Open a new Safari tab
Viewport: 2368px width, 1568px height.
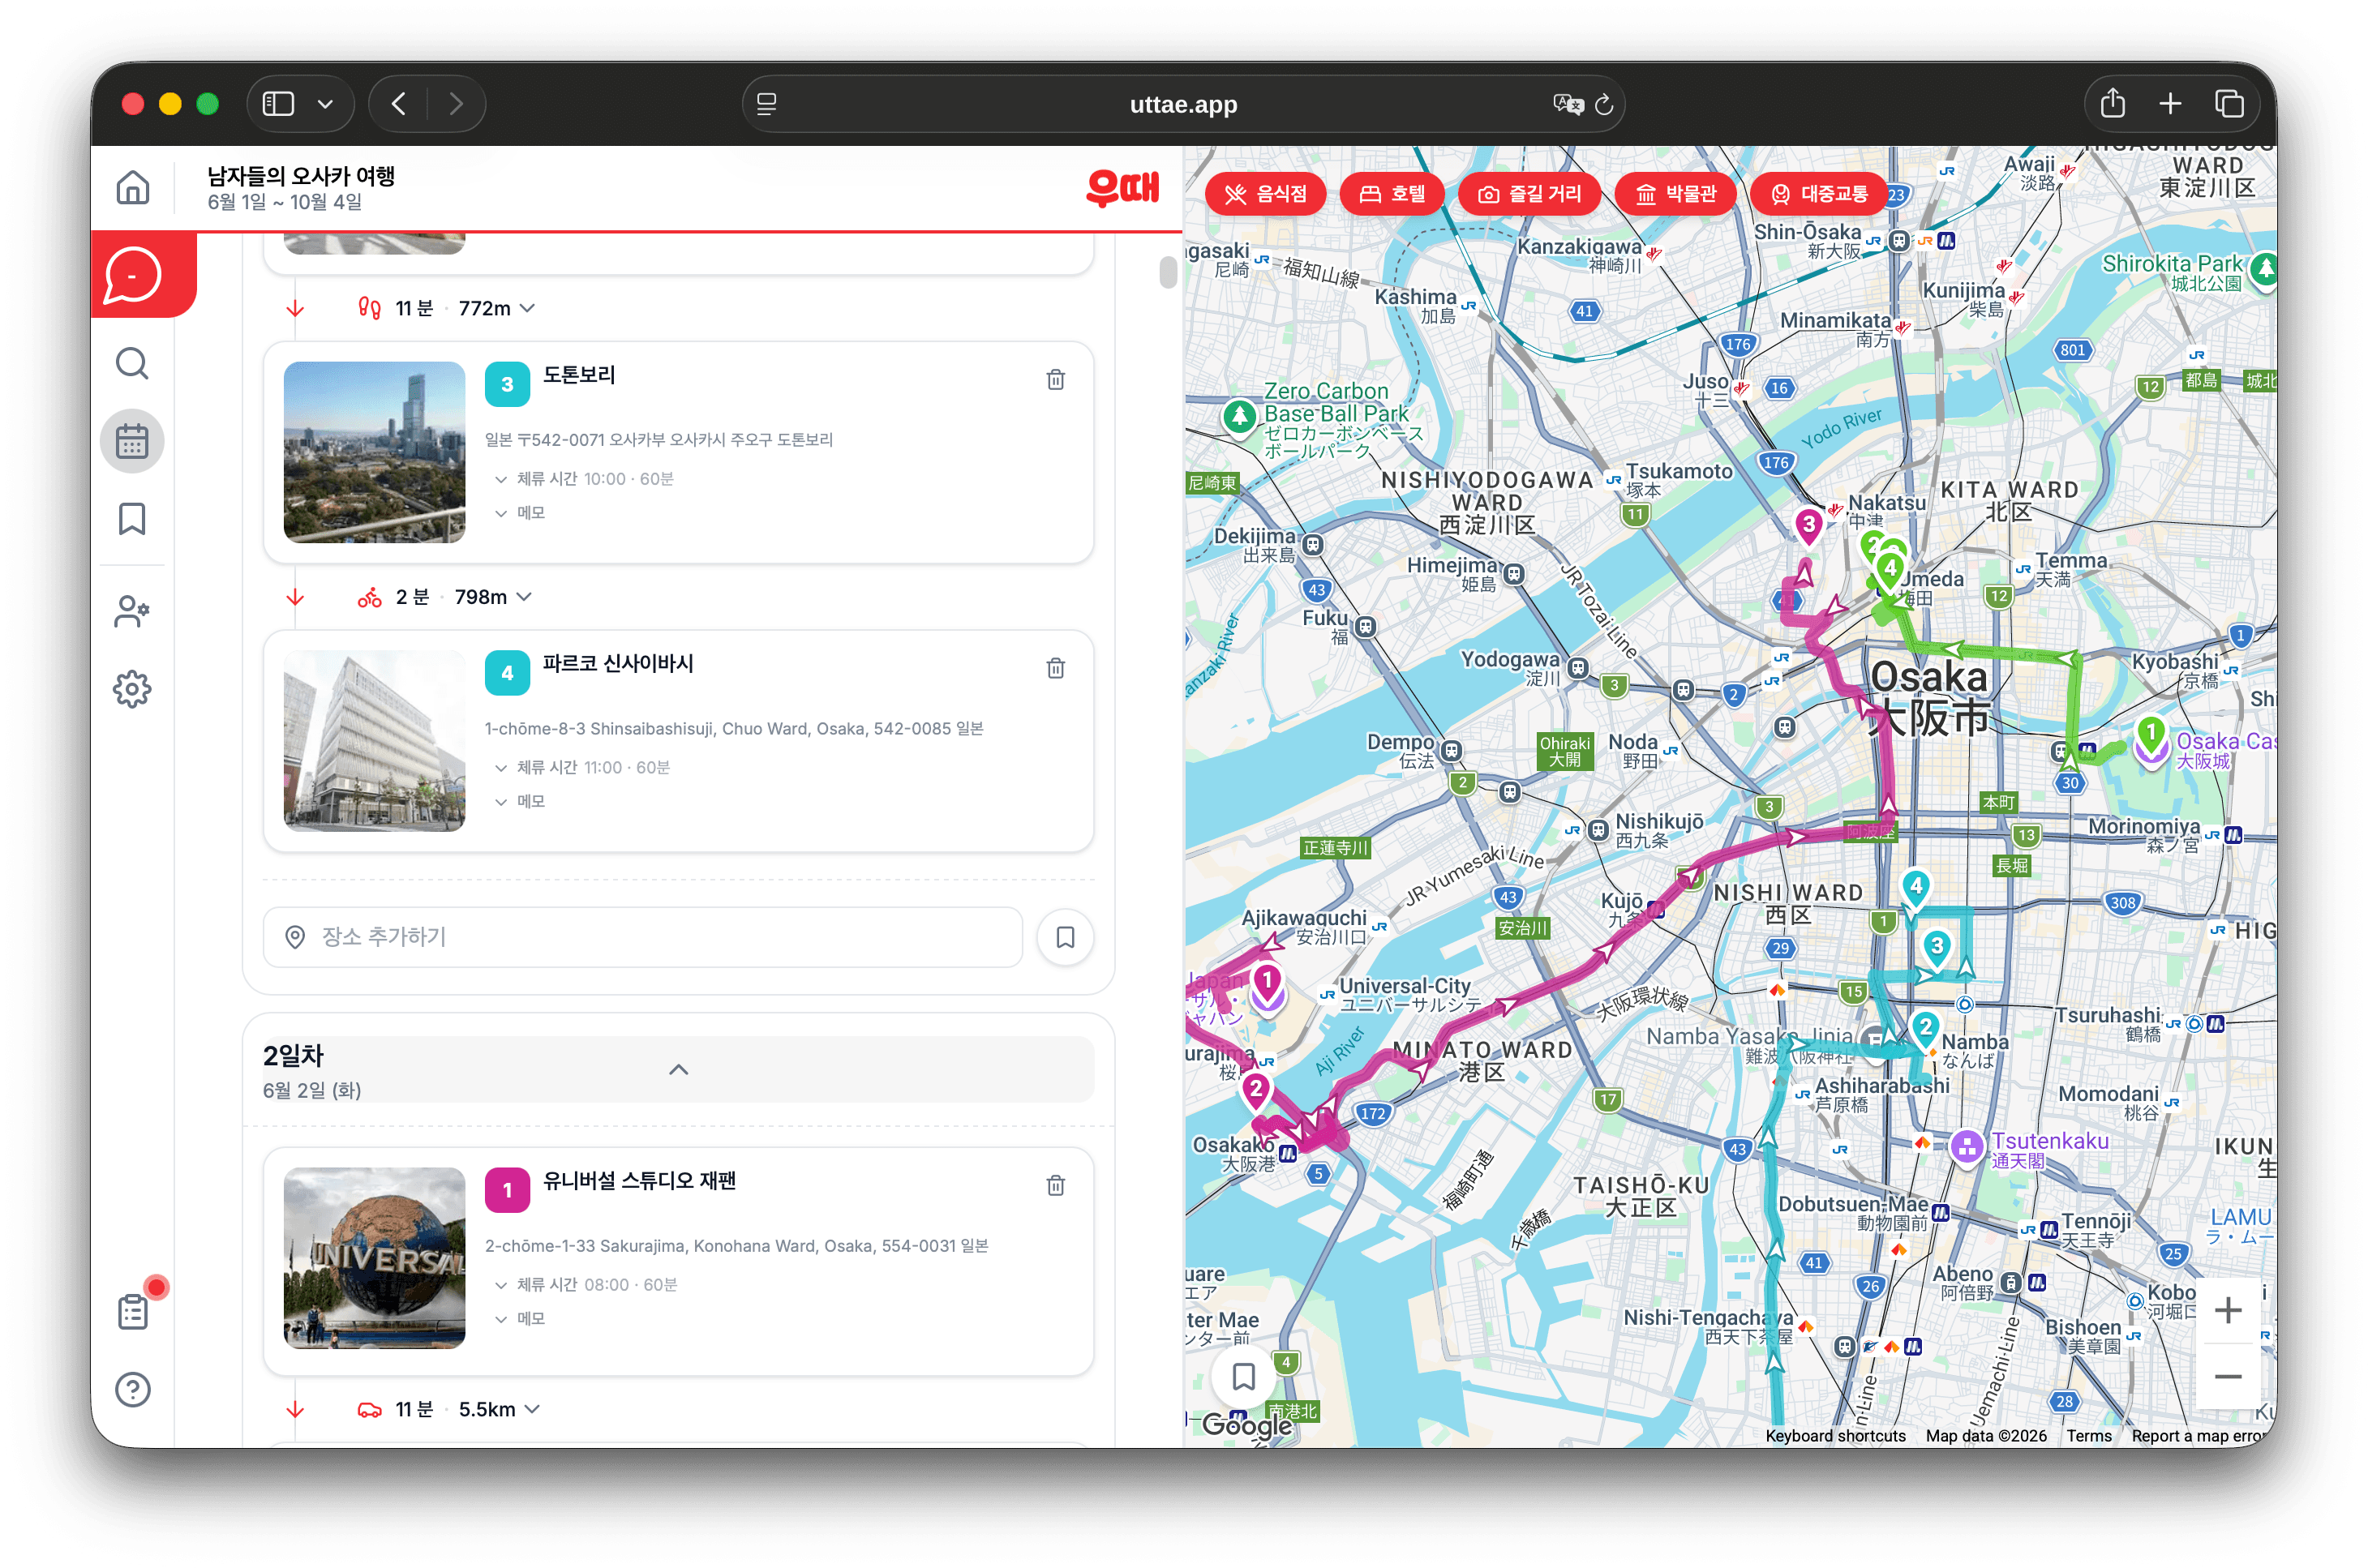point(2170,104)
